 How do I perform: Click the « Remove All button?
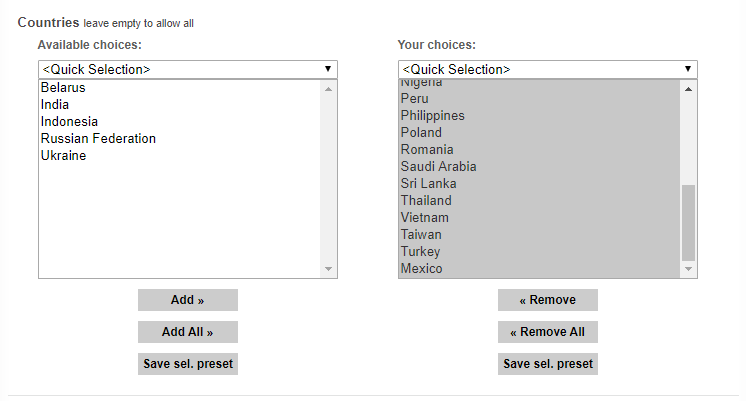pyautogui.click(x=547, y=332)
